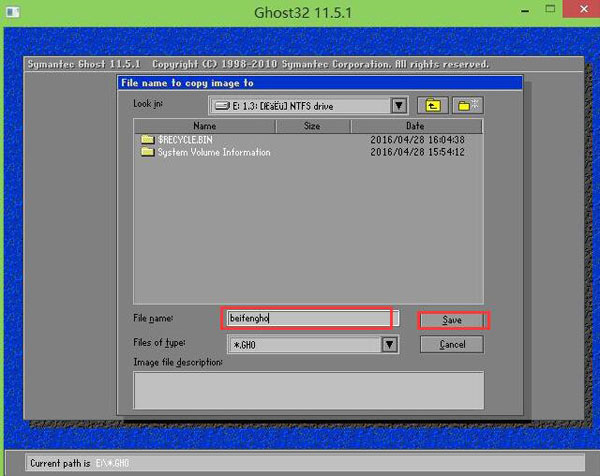
Task: Click the File name label
Action: point(153,318)
